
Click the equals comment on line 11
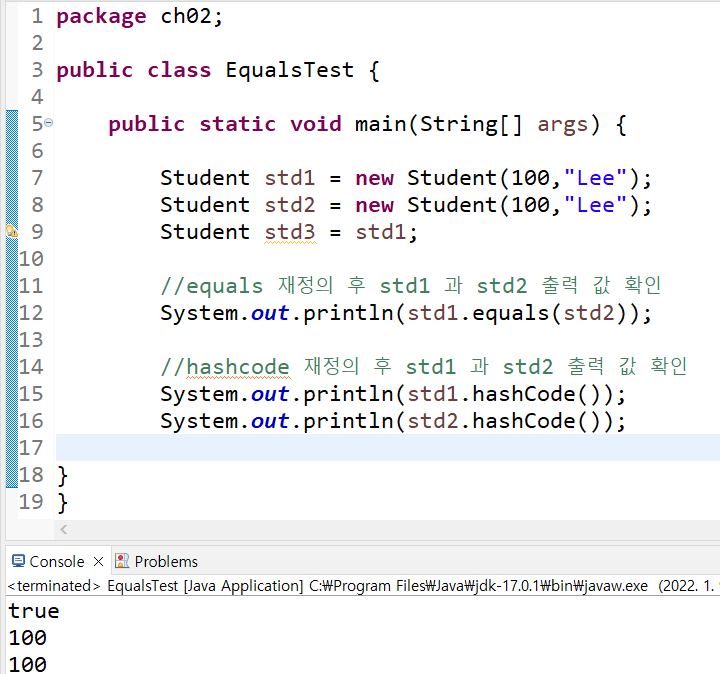[411, 286]
